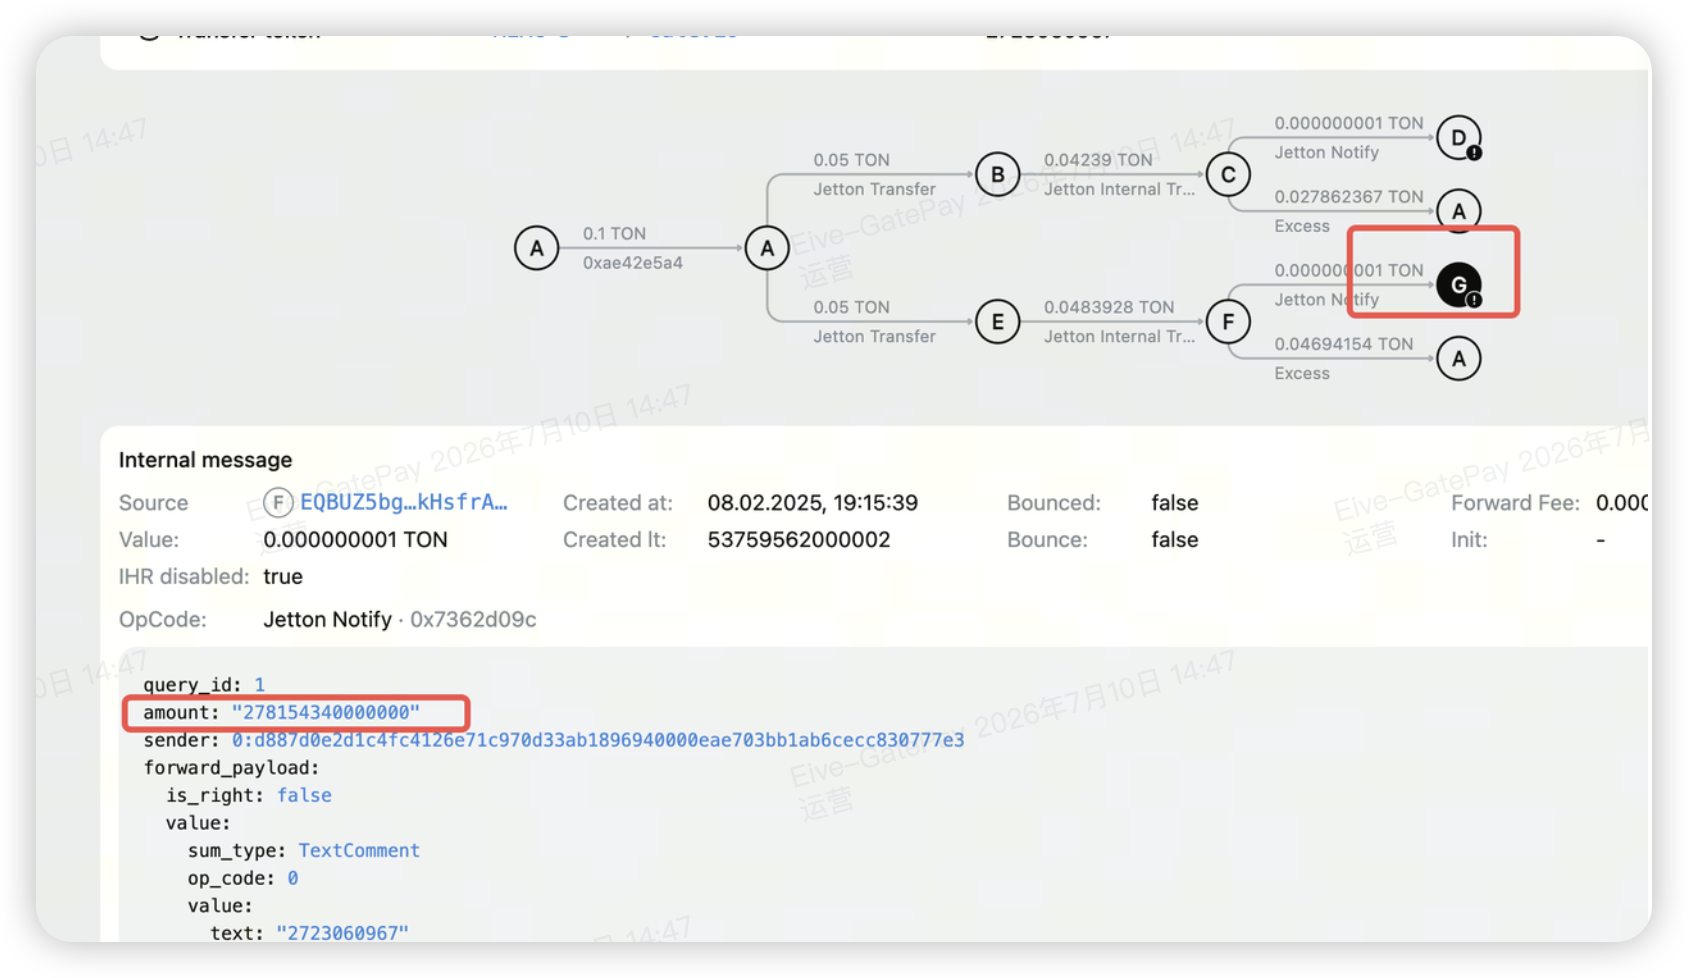
Task: Select node C in the transaction graph
Action: (x=1228, y=174)
